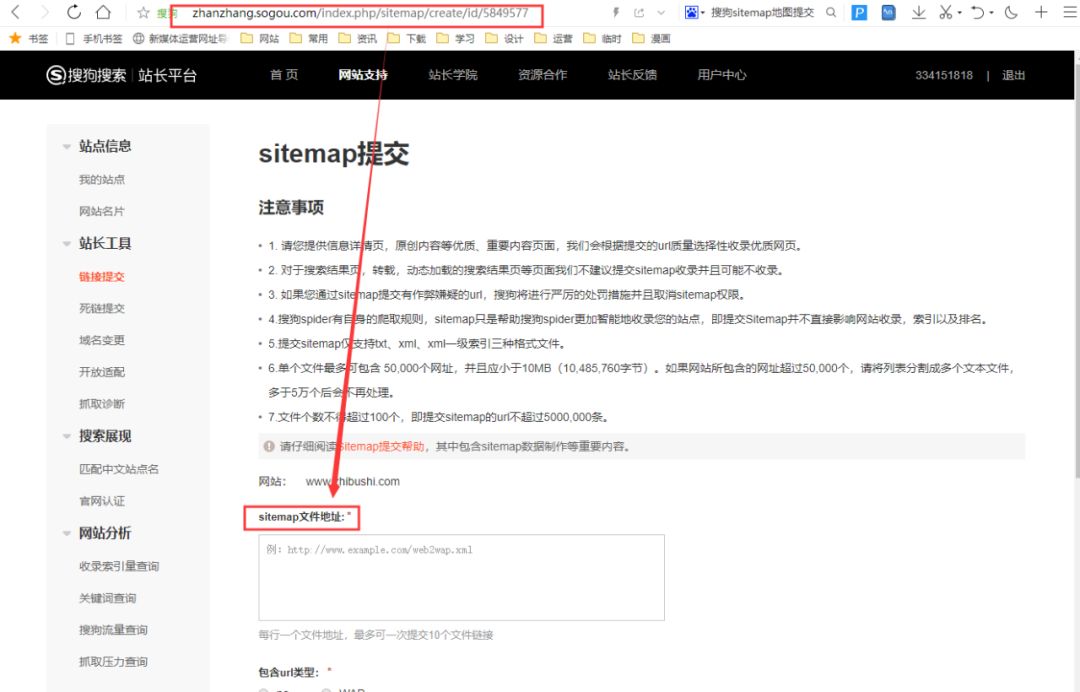The height and width of the screenshot is (692, 1080).
Task: Go to 首页 in the top navigation
Action: [x=284, y=75]
